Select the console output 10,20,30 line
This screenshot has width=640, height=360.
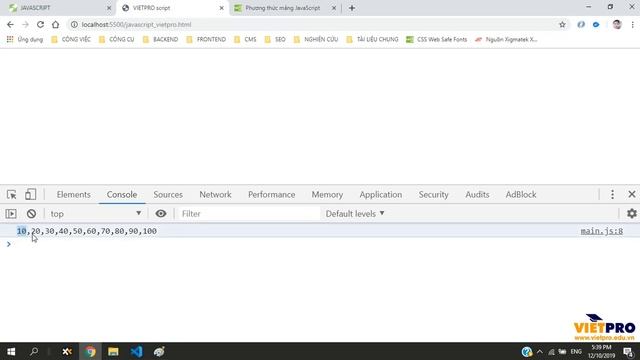[87, 231]
